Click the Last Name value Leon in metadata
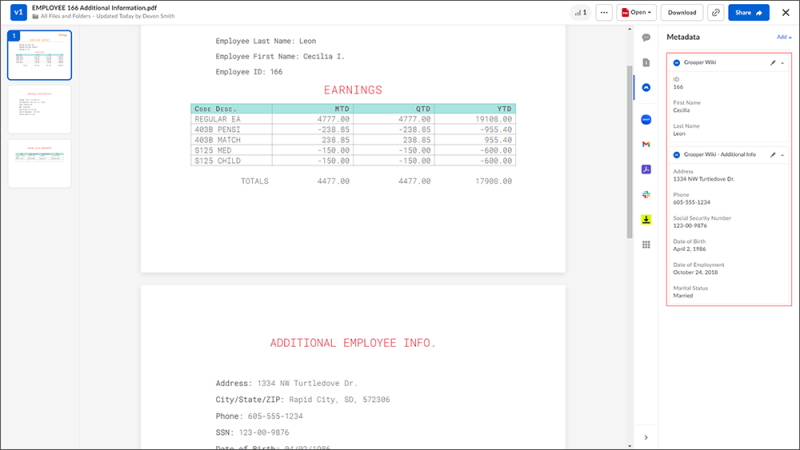Image resolution: width=800 pixels, height=450 pixels. coord(679,134)
